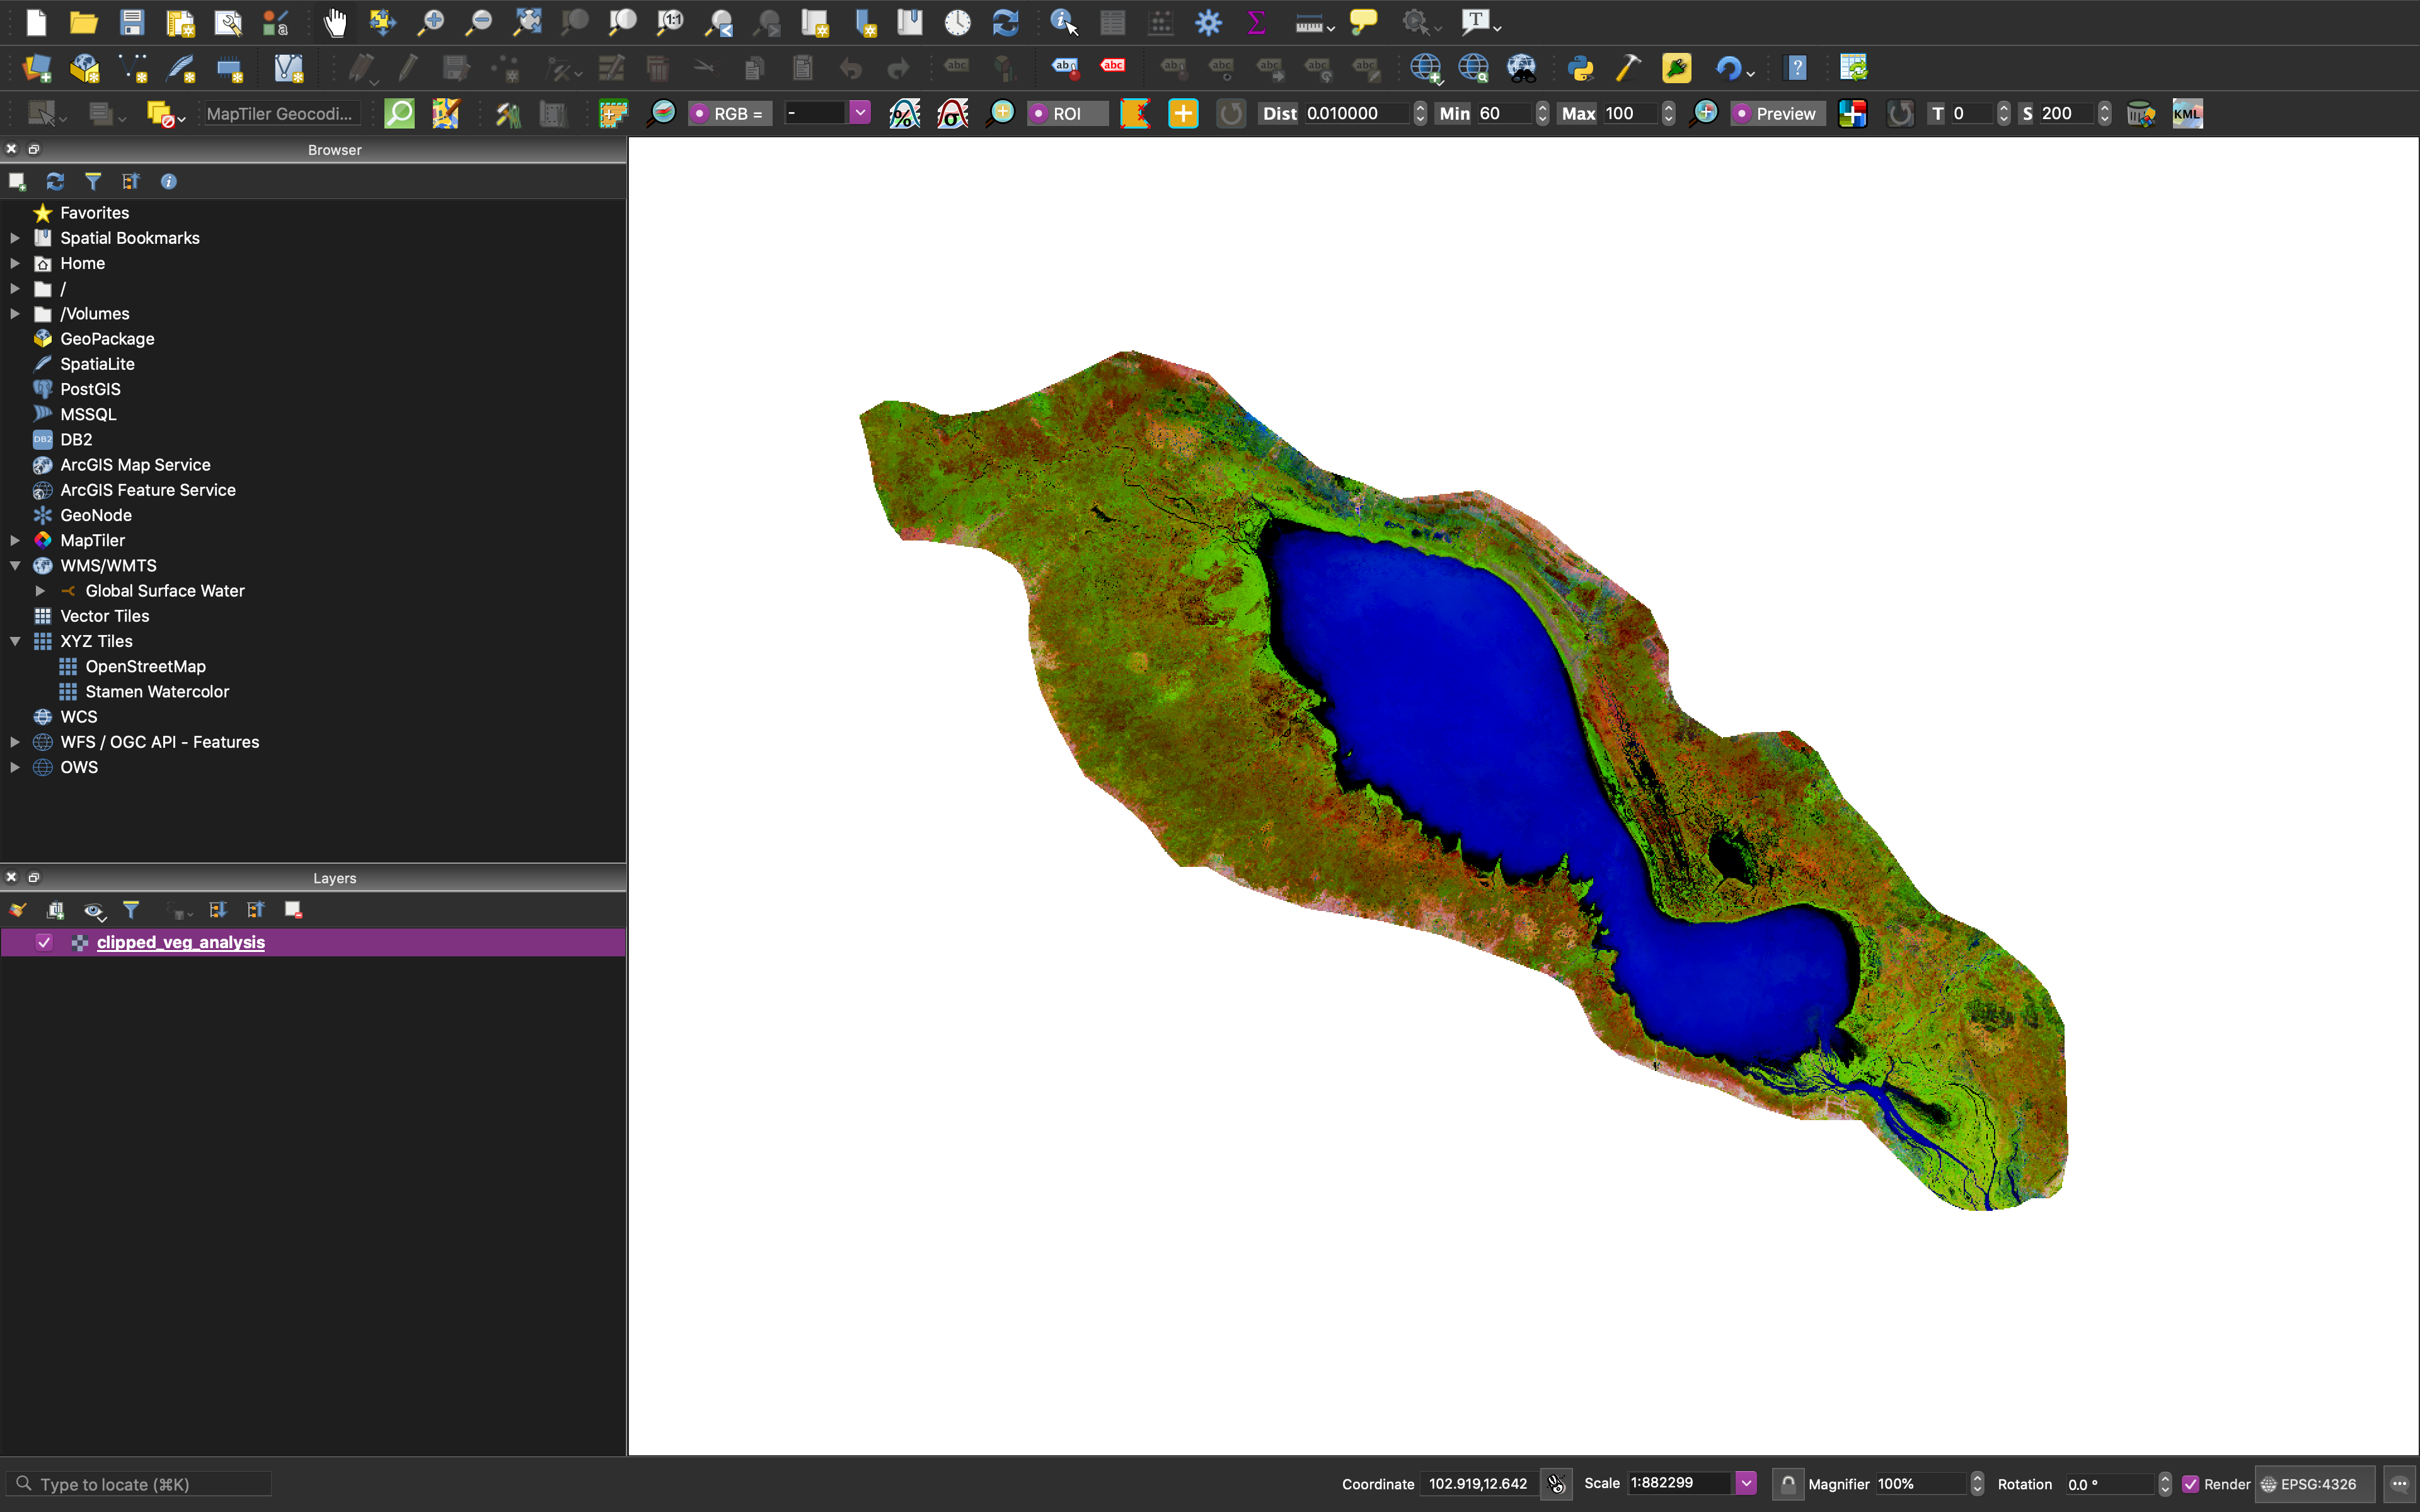Click the KML export icon
The image size is (2420, 1512).
click(2186, 114)
